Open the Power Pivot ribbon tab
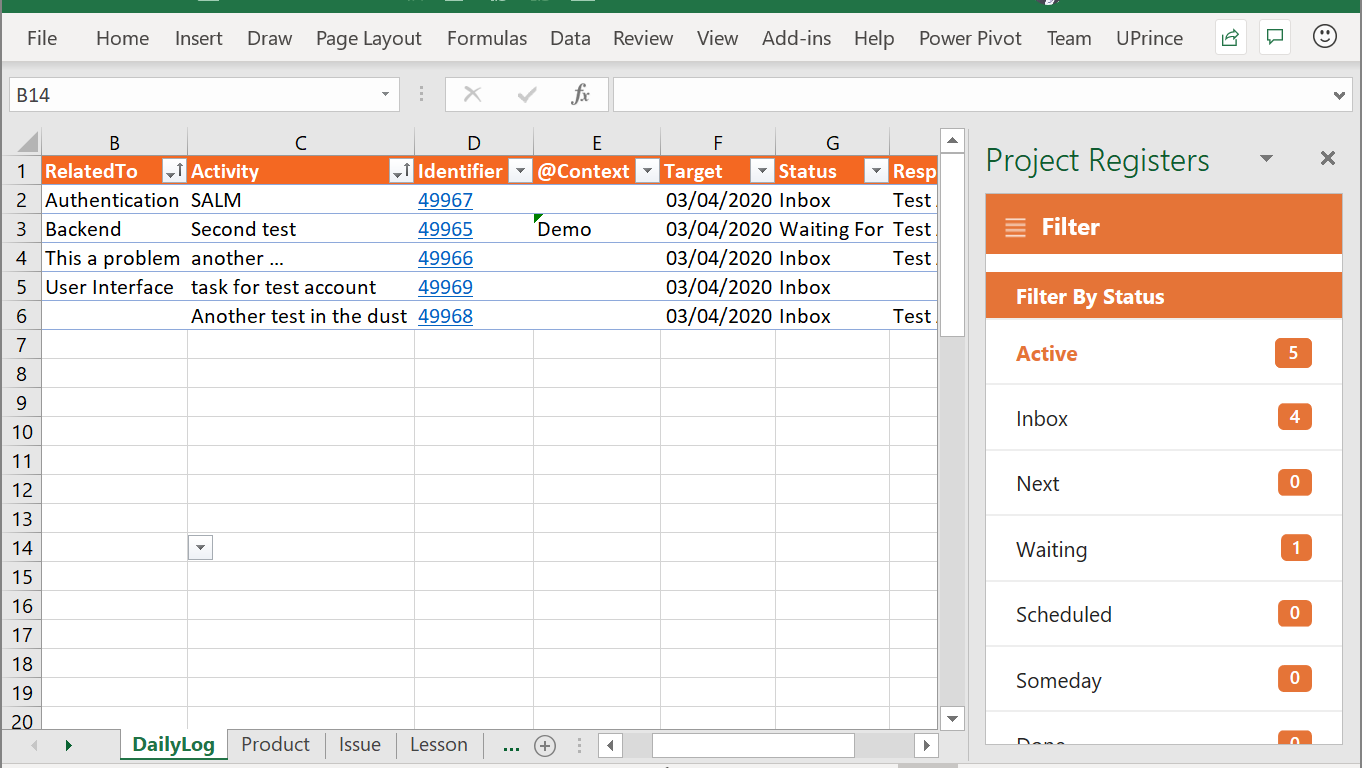Viewport: 1366px width, 768px height. click(970, 38)
